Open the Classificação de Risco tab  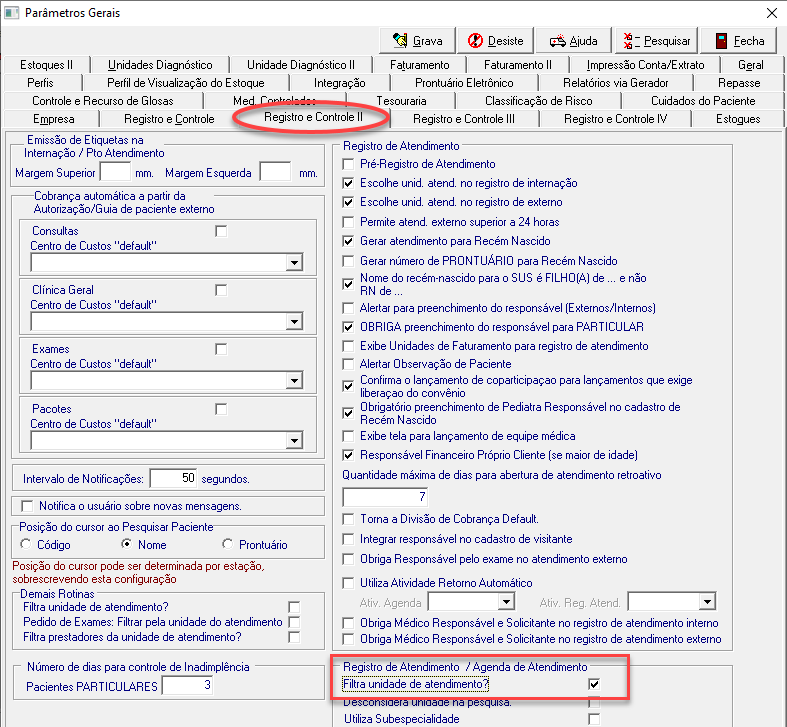[x=538, y=101]
